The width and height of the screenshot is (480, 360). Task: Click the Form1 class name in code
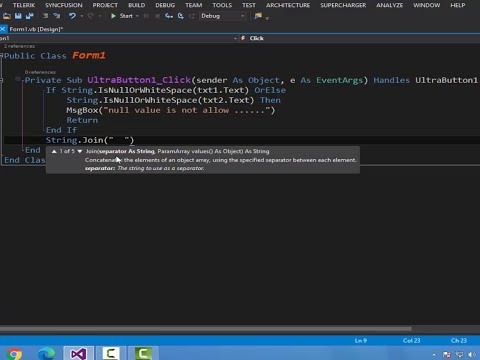point(89,55)
